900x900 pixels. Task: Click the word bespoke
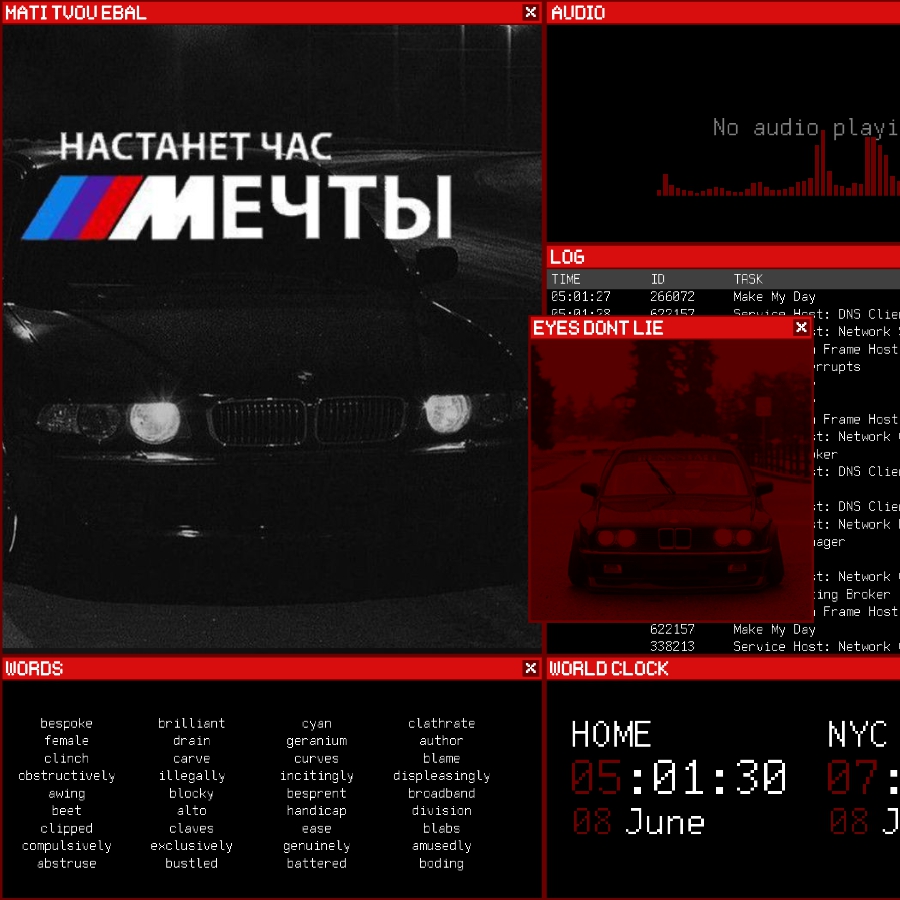[x=67, y=723]
